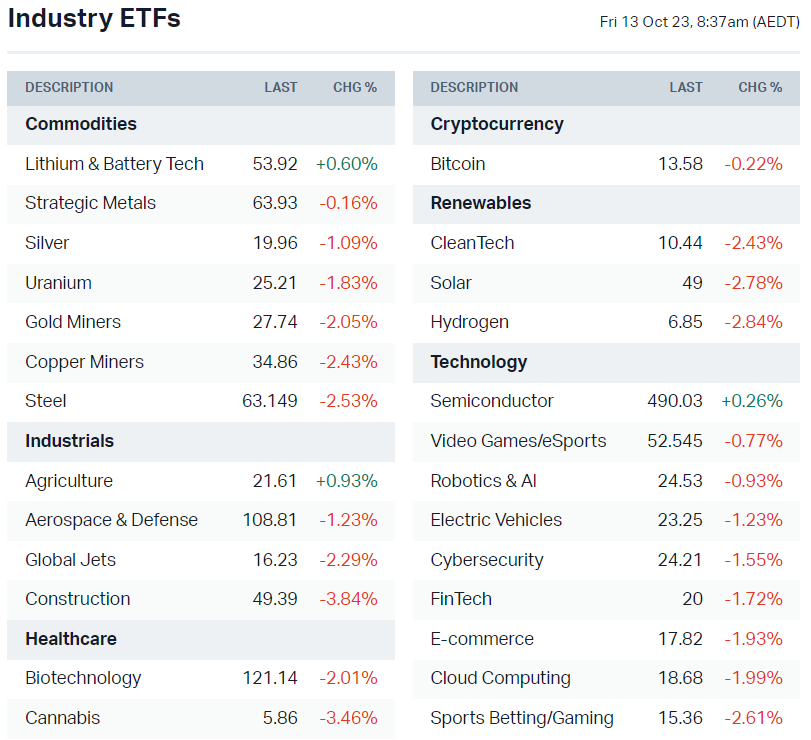Click the right table LAST column header
The height and width of the screenshot is (740, 811).
(686, 88)
